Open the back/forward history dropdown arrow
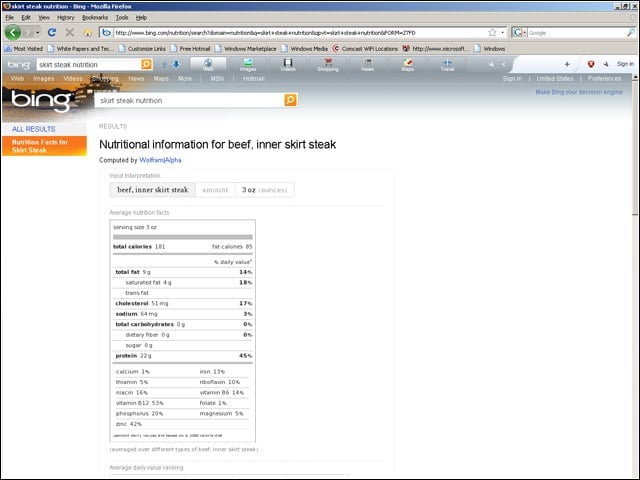The width and height of the screenshot is (640, 480). coord(38,32)
